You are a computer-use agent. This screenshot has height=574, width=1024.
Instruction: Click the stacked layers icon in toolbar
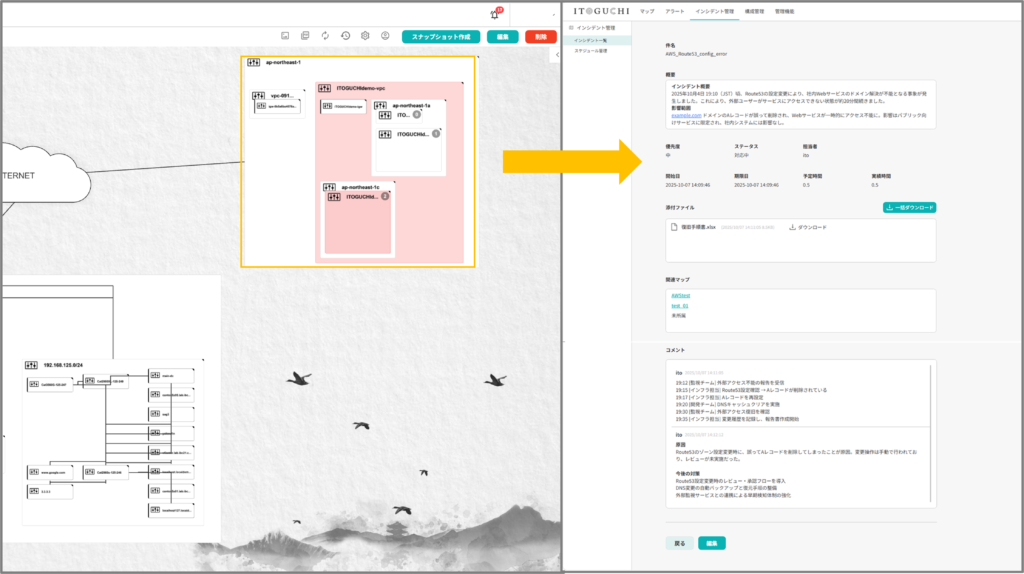[x=305, y=36]
